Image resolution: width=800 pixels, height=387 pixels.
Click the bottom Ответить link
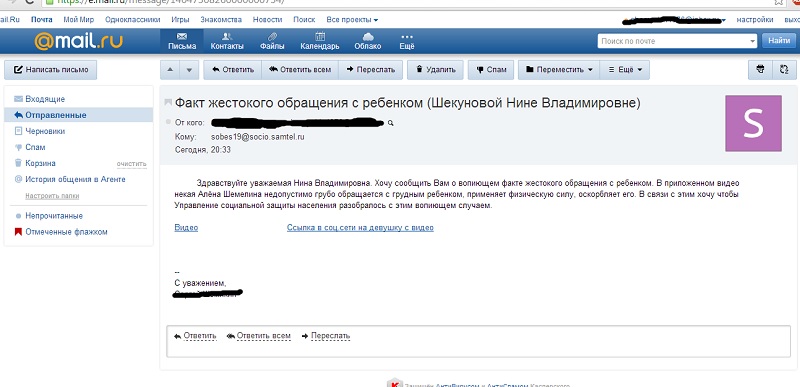point(199,336)
